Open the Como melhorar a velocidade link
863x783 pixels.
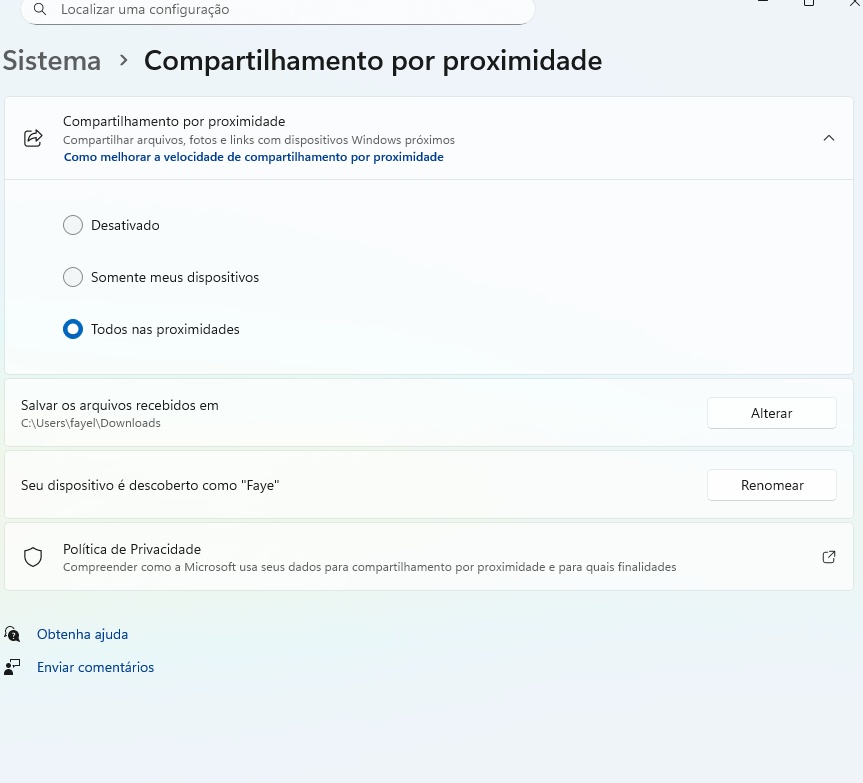click(253, 157)
